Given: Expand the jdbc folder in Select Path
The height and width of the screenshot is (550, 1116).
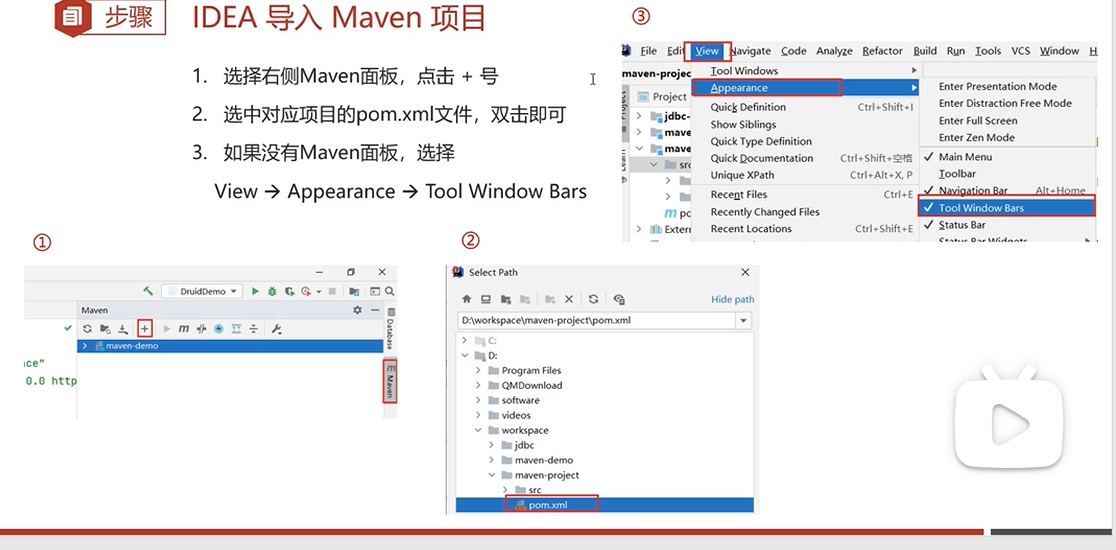Looking at the screenshot, I should pos(491,445).
